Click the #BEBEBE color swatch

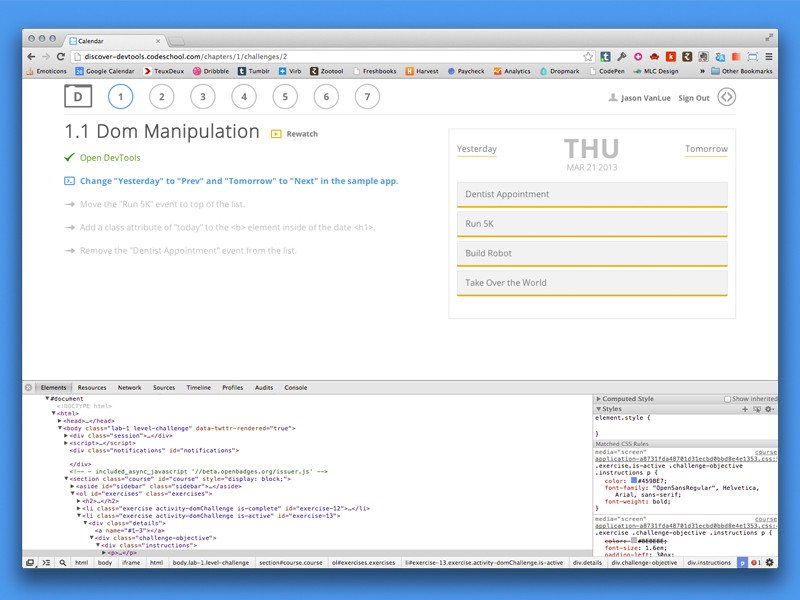point(634,540)
